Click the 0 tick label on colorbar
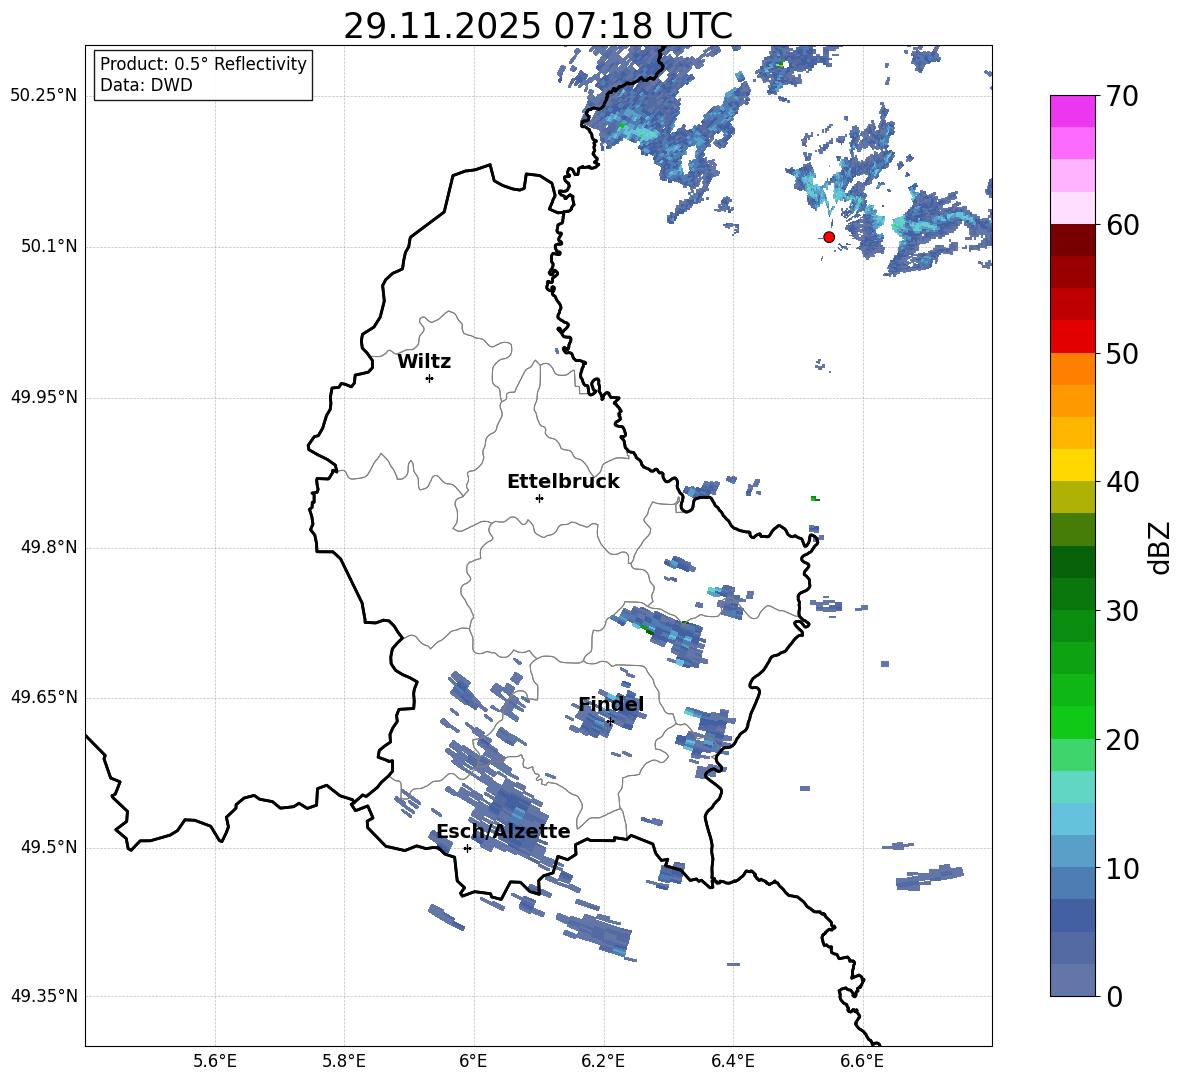 (1115, 997)
